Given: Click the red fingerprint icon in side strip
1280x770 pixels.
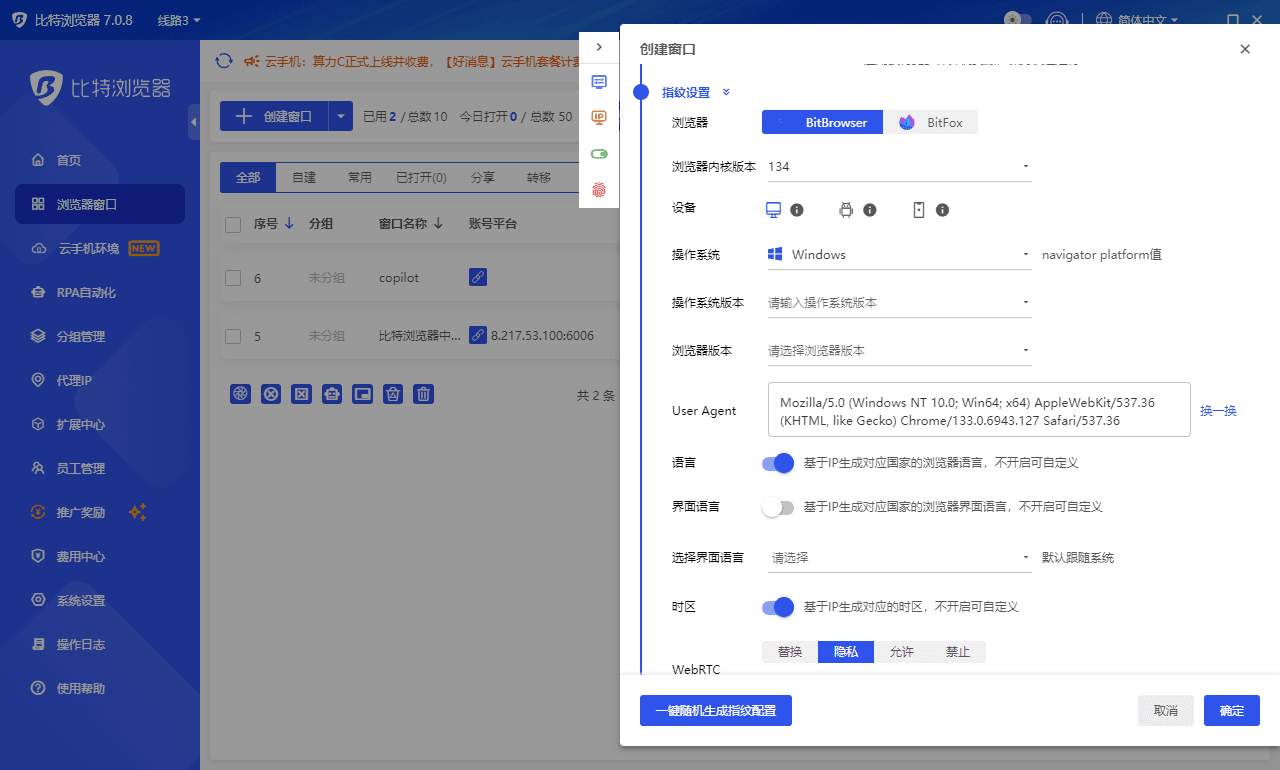Looking at the screenshot, I should coord(599,189).
